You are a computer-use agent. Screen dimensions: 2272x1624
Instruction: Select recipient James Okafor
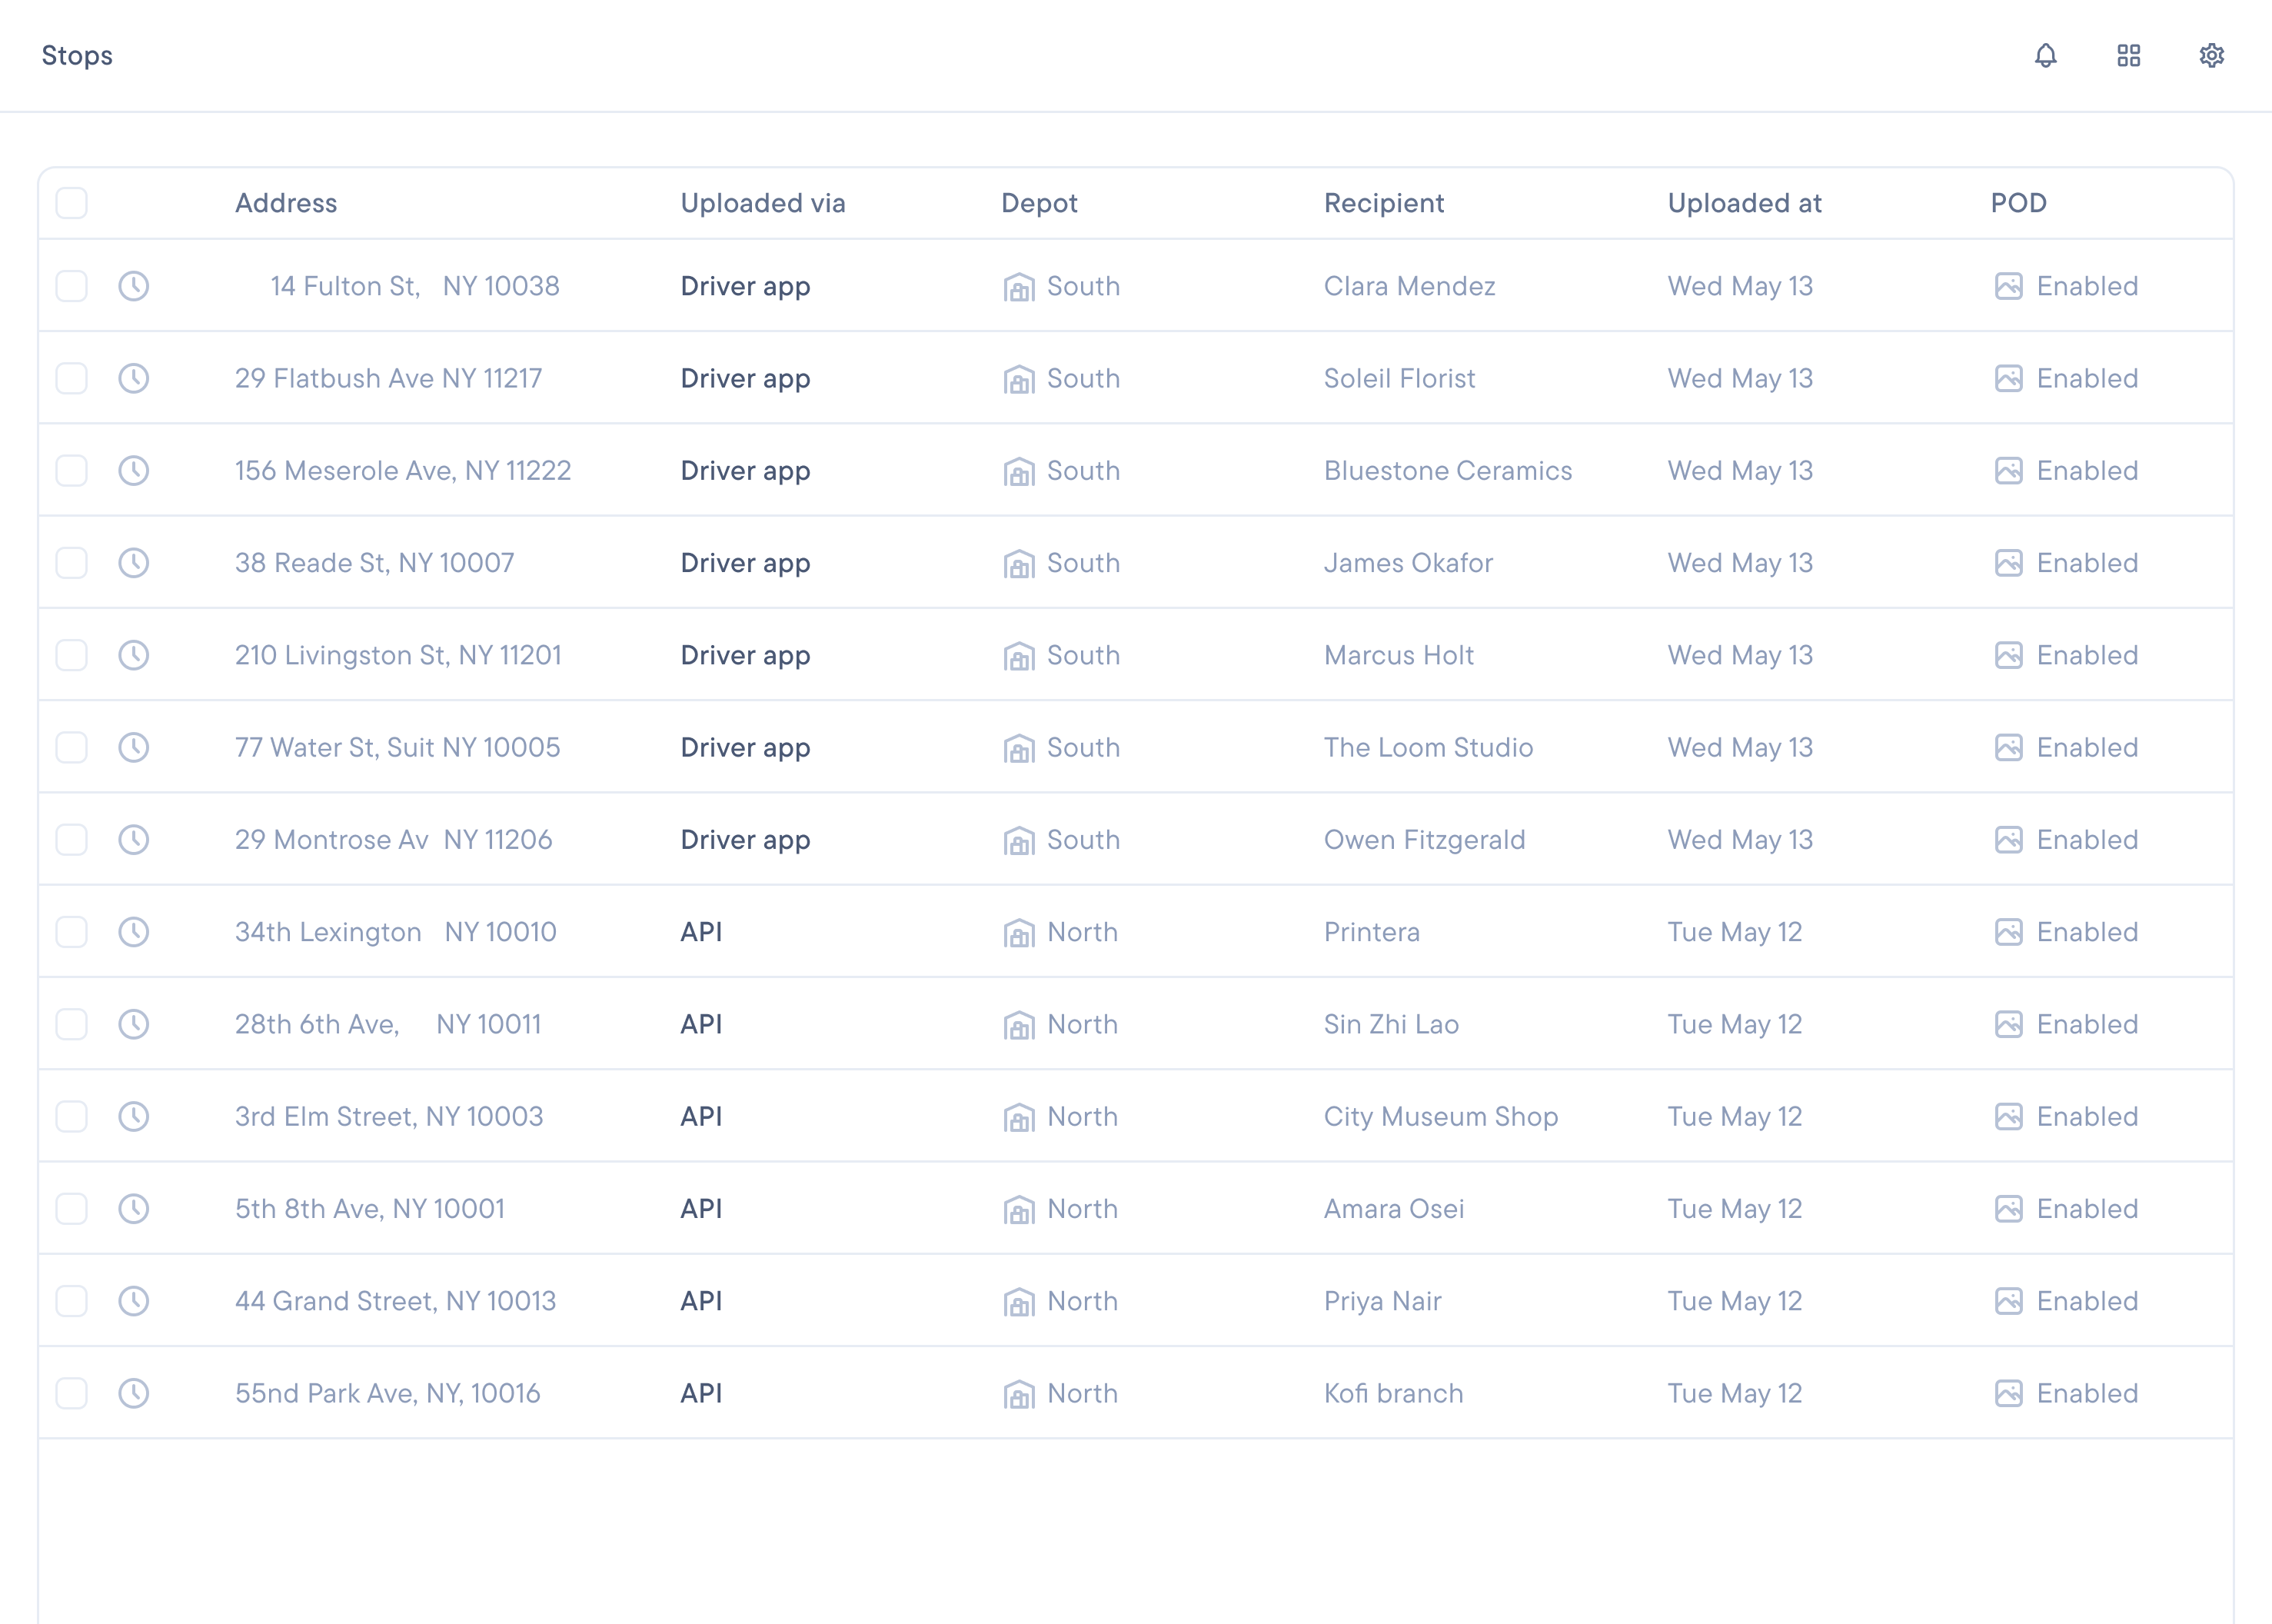point(1408,563)
